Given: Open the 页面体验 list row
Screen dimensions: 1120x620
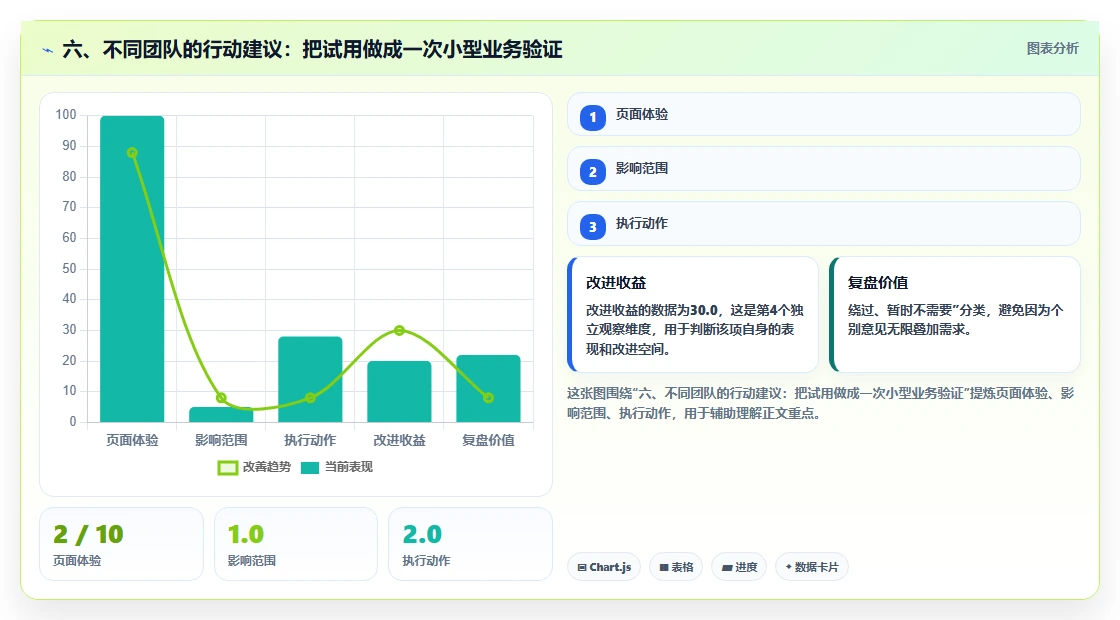Looking at the screenshot, I should pos(824,114).
